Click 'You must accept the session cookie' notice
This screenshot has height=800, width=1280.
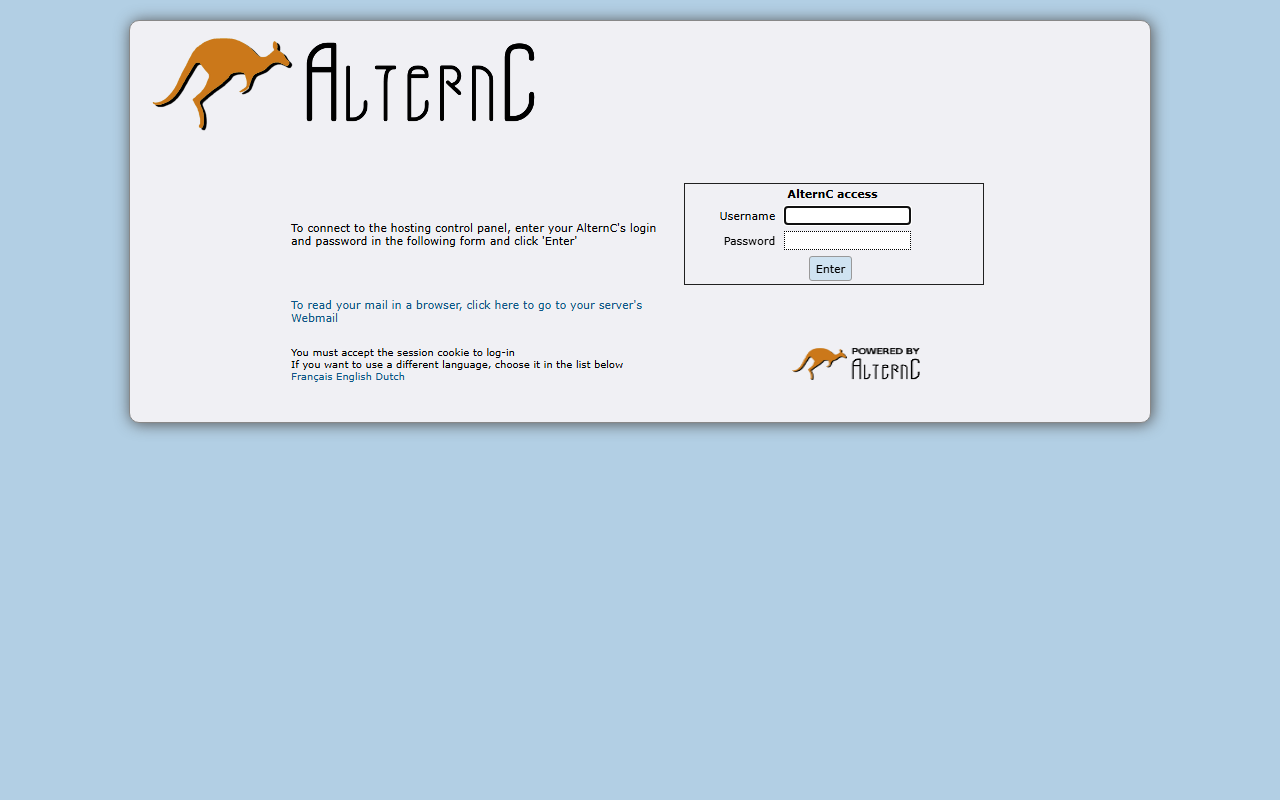(403, 353)
